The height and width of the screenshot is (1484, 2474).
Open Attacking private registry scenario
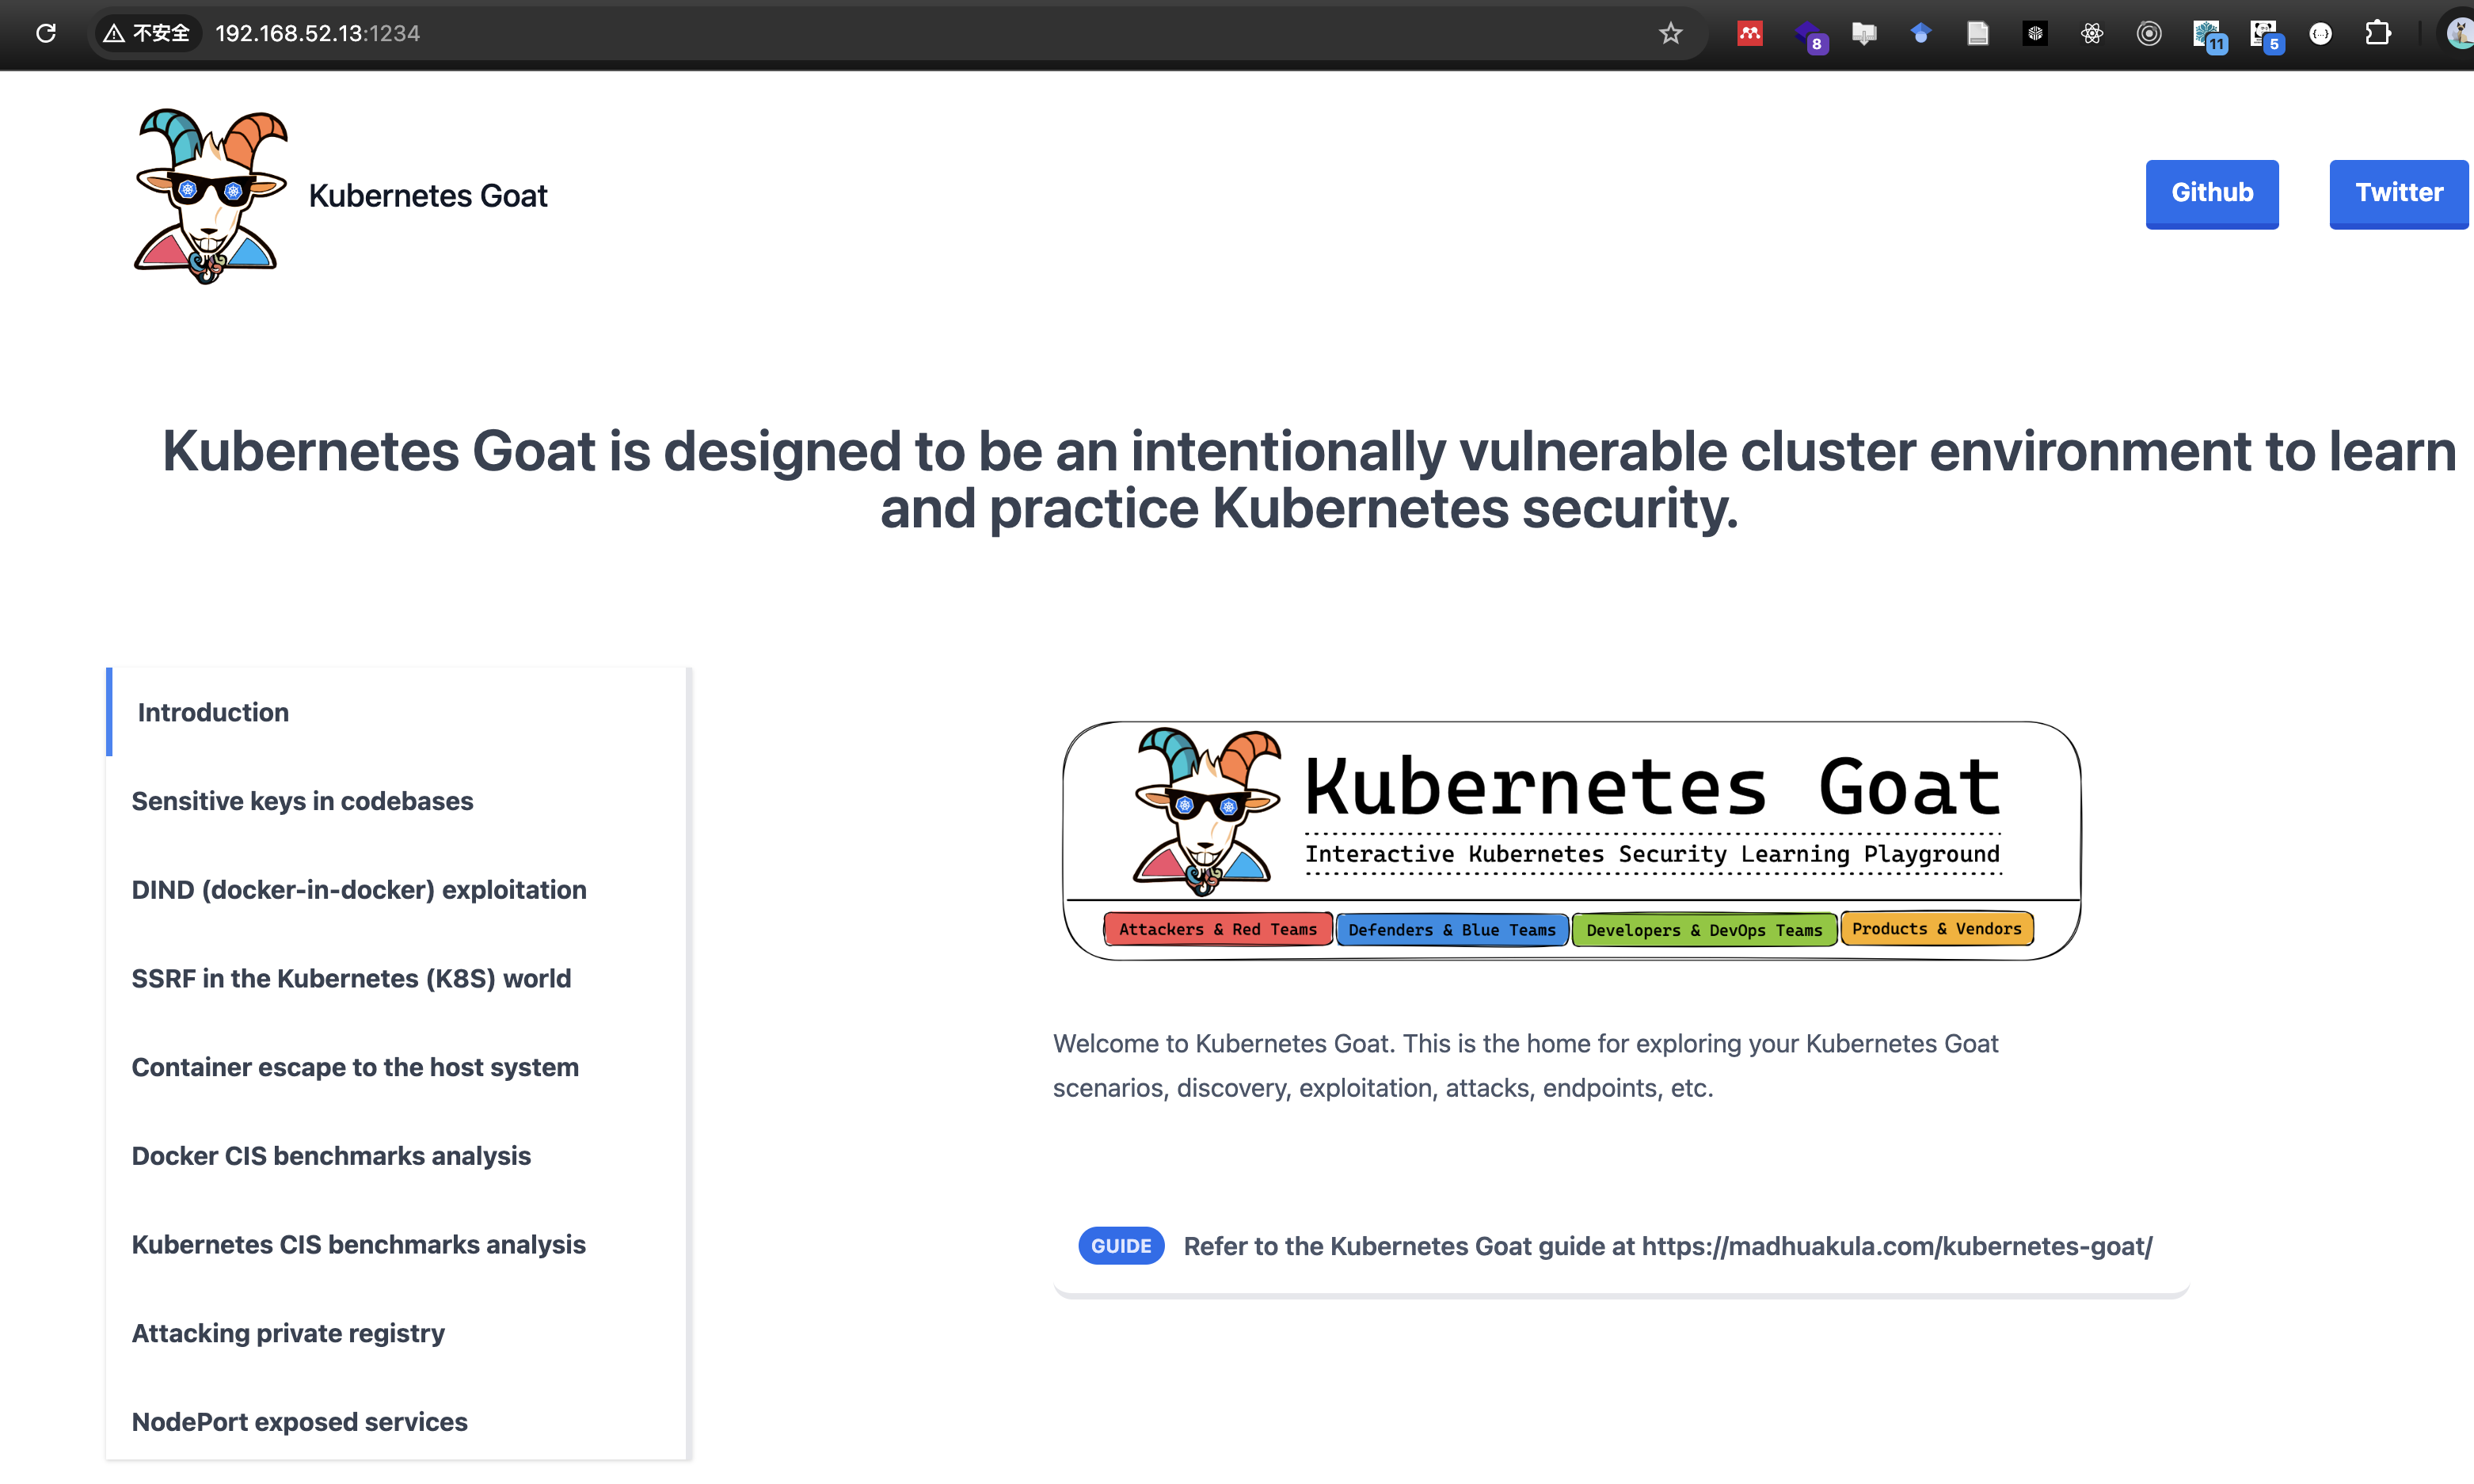(288, 1333)
